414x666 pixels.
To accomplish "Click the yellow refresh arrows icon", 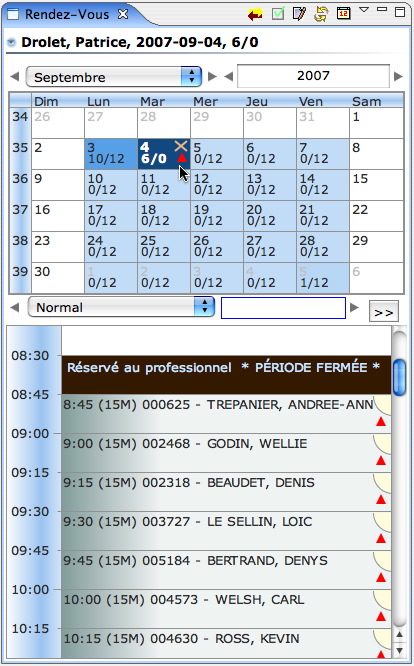I will click(x=321, y=14).
